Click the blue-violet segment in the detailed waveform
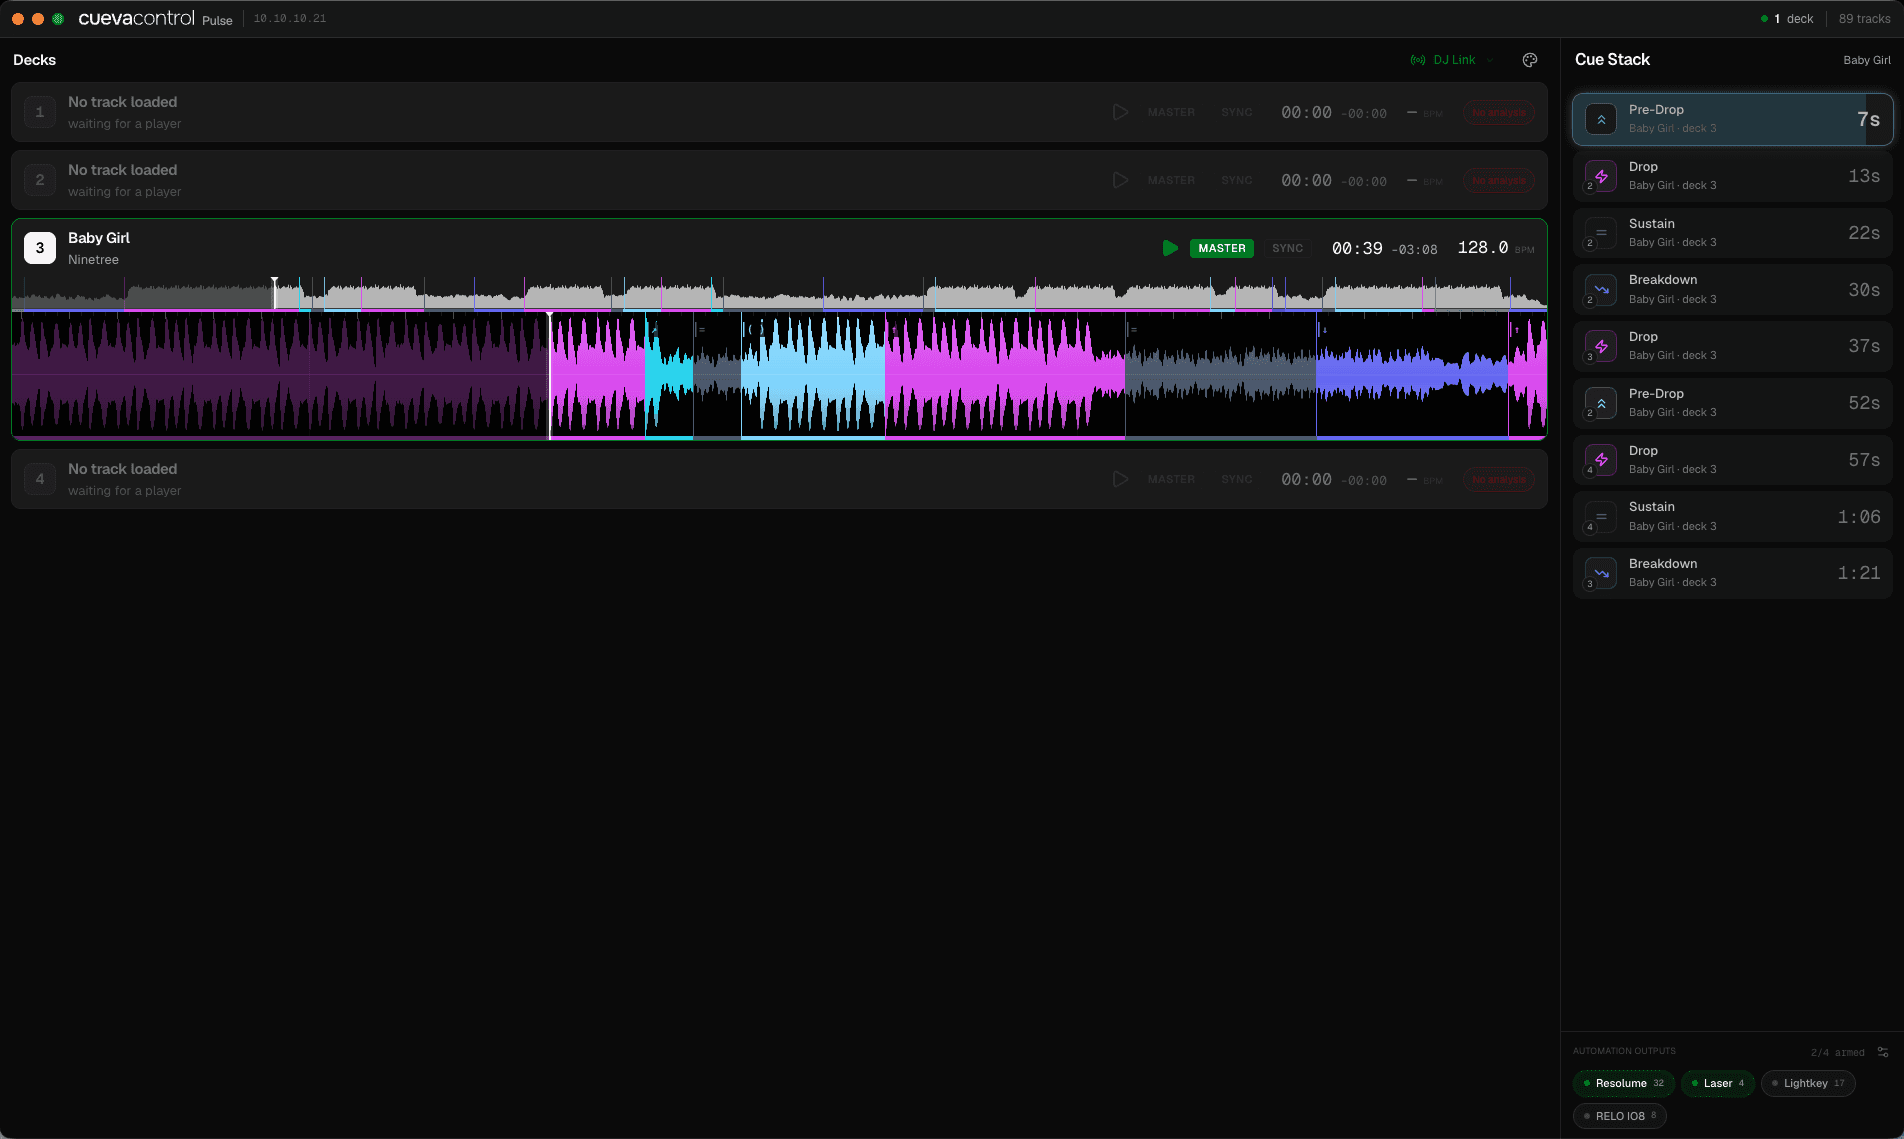Image resolution: width=1904 pixels, height=1139 pixels. pyautogui.click(x=1411, y=375)
